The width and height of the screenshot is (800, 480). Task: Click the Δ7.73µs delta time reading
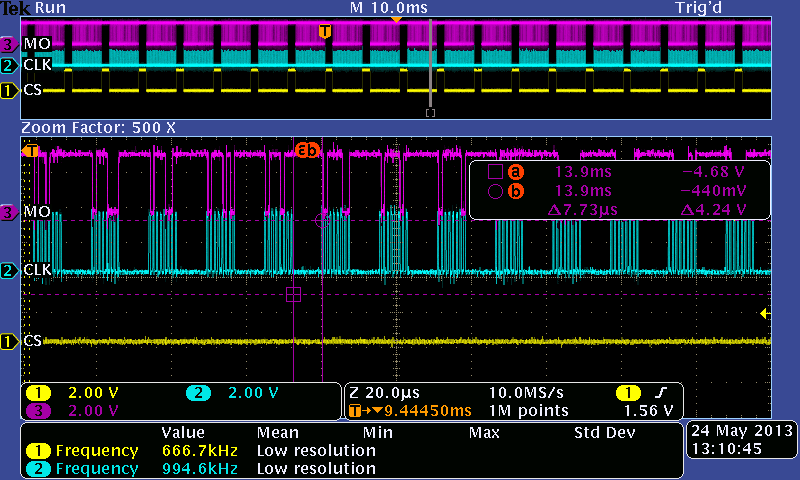point(582,210)
